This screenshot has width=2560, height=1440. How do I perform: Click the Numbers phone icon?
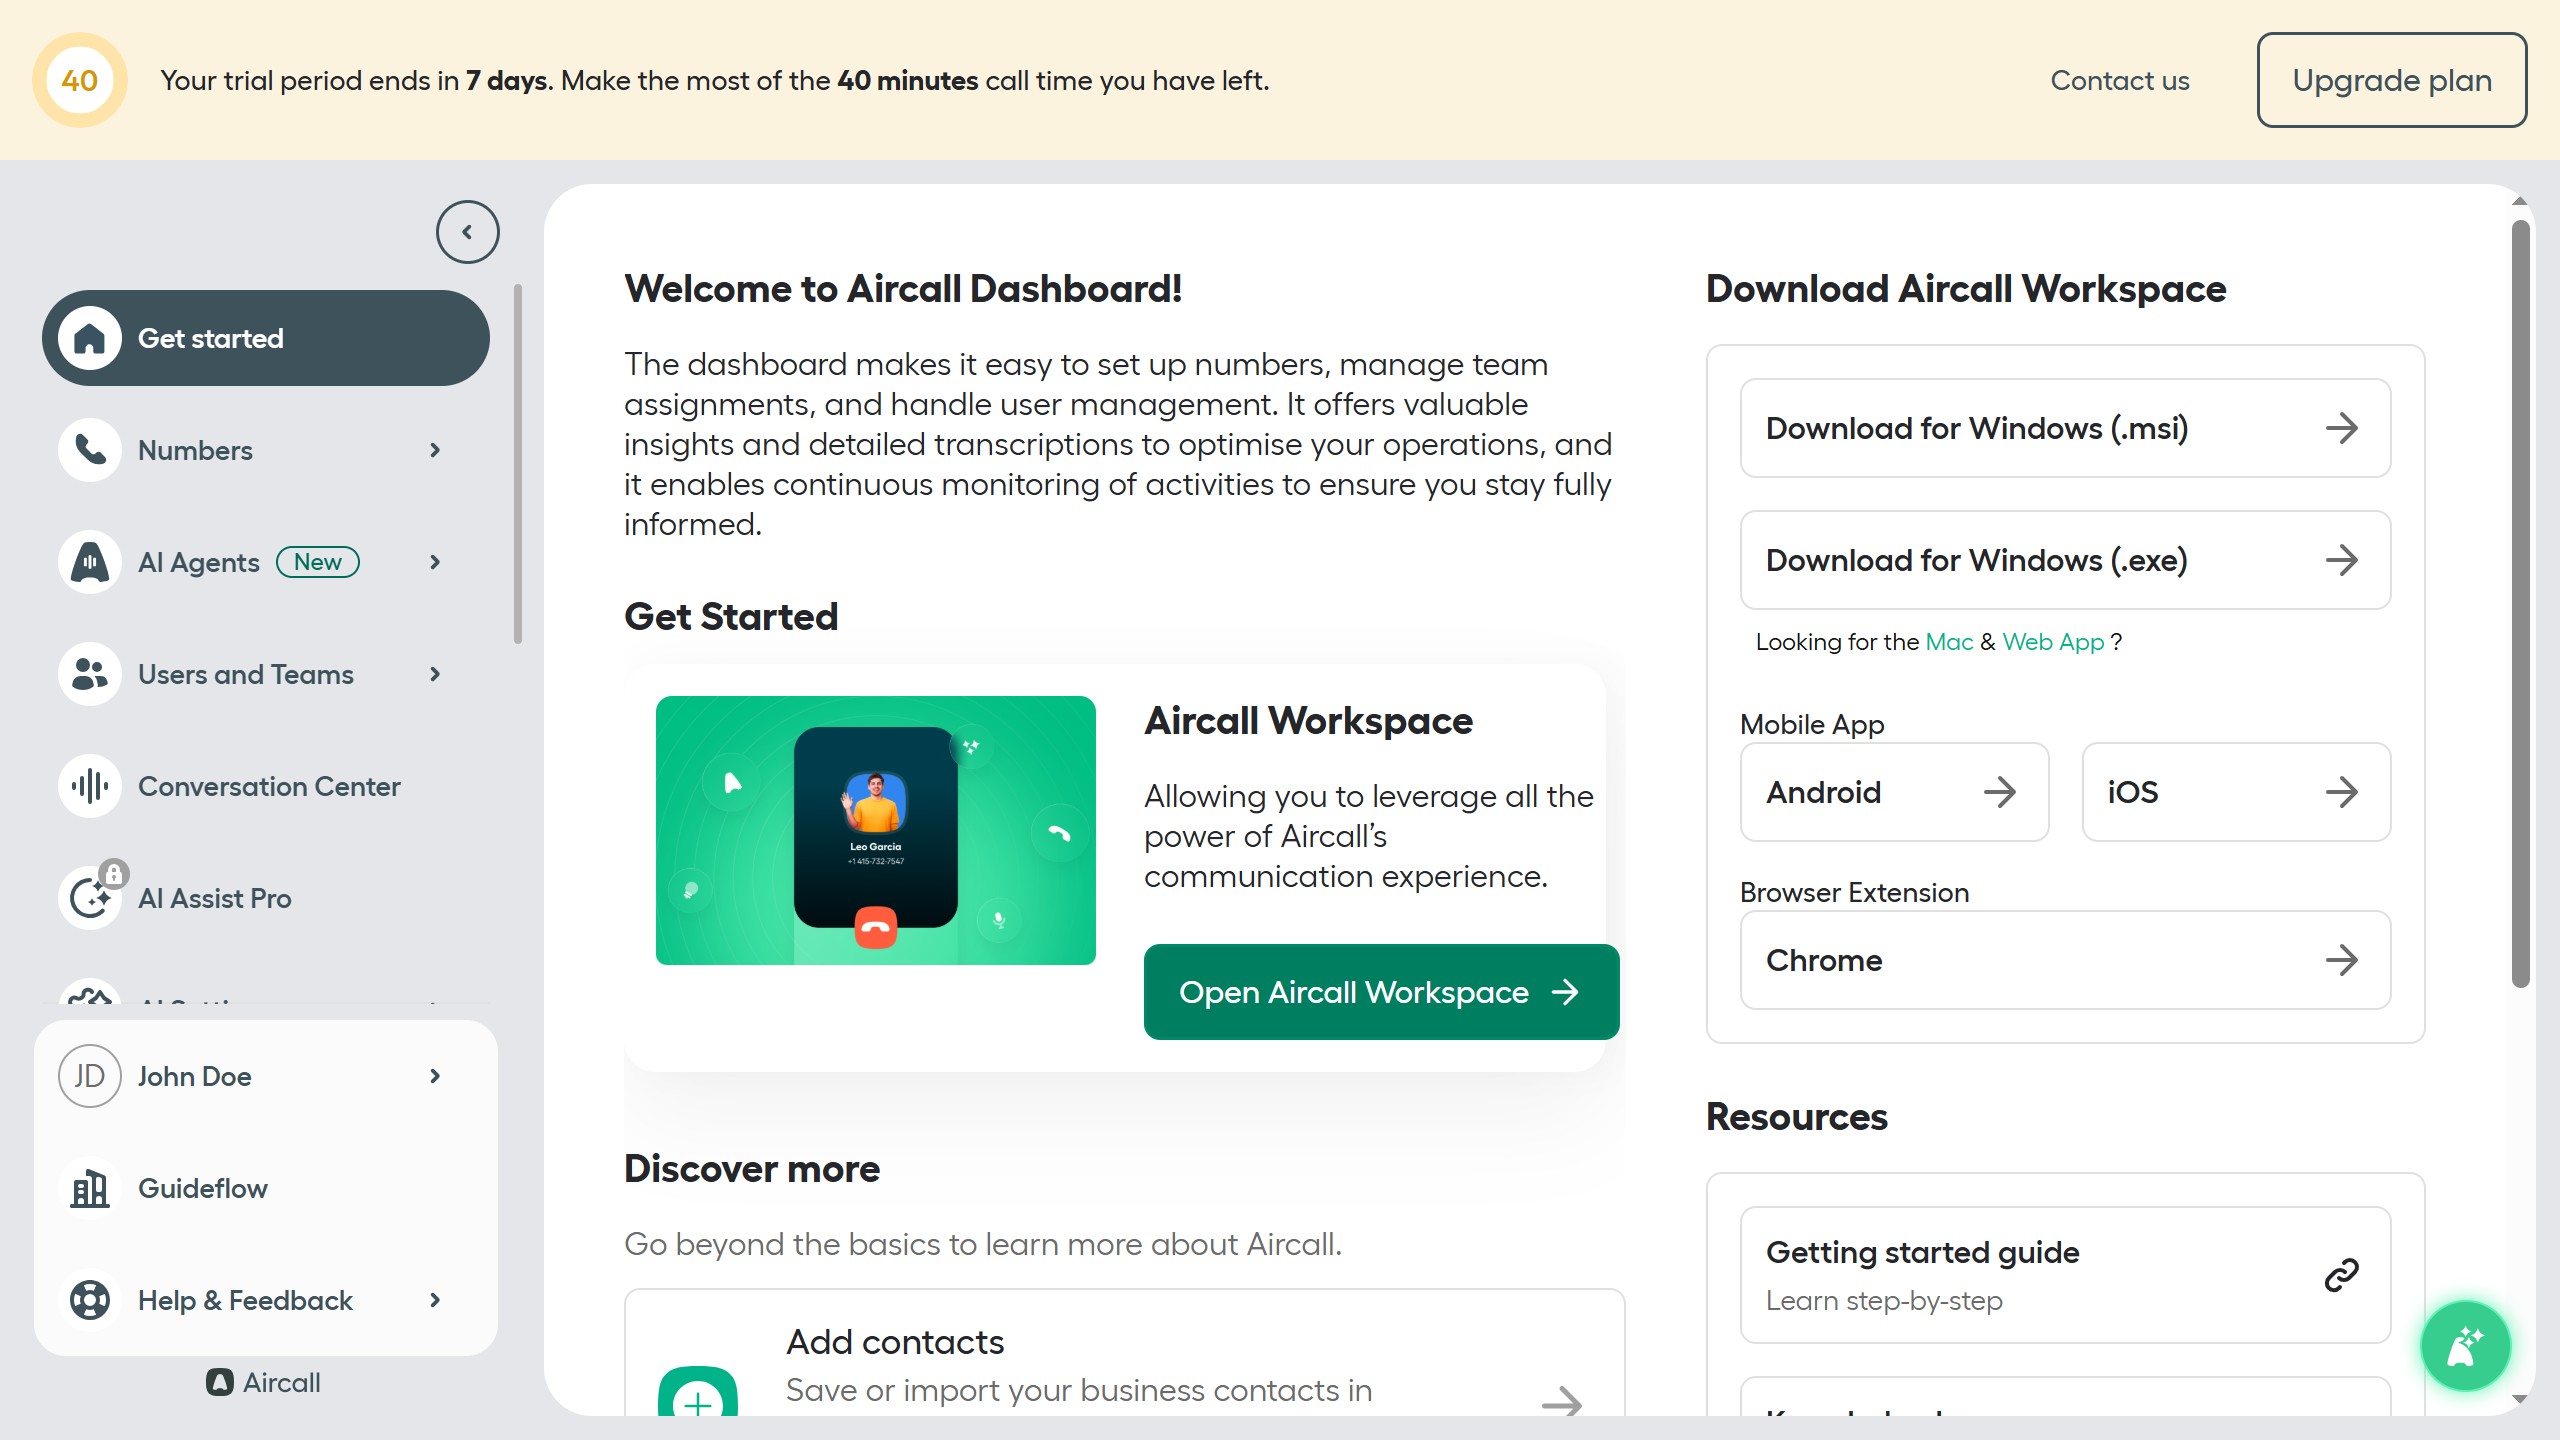pyautogui.click(x=90, y=450)
